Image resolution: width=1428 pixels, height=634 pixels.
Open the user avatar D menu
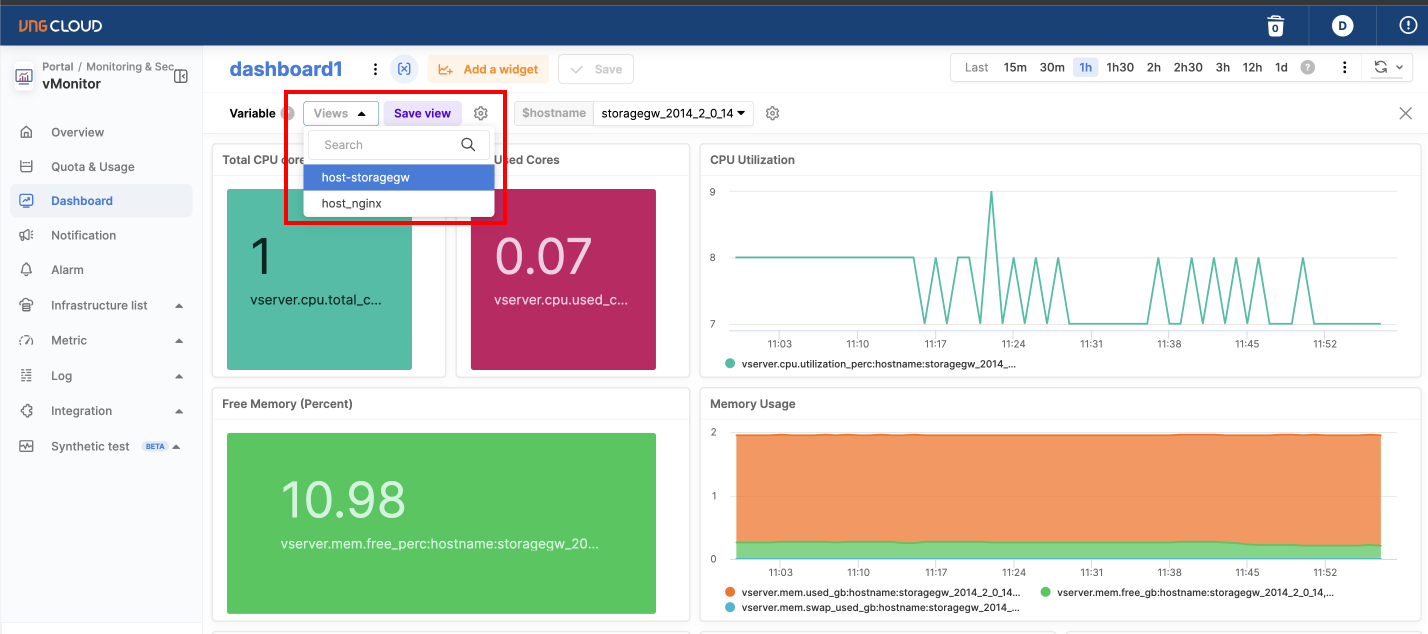coord(1342,26)
